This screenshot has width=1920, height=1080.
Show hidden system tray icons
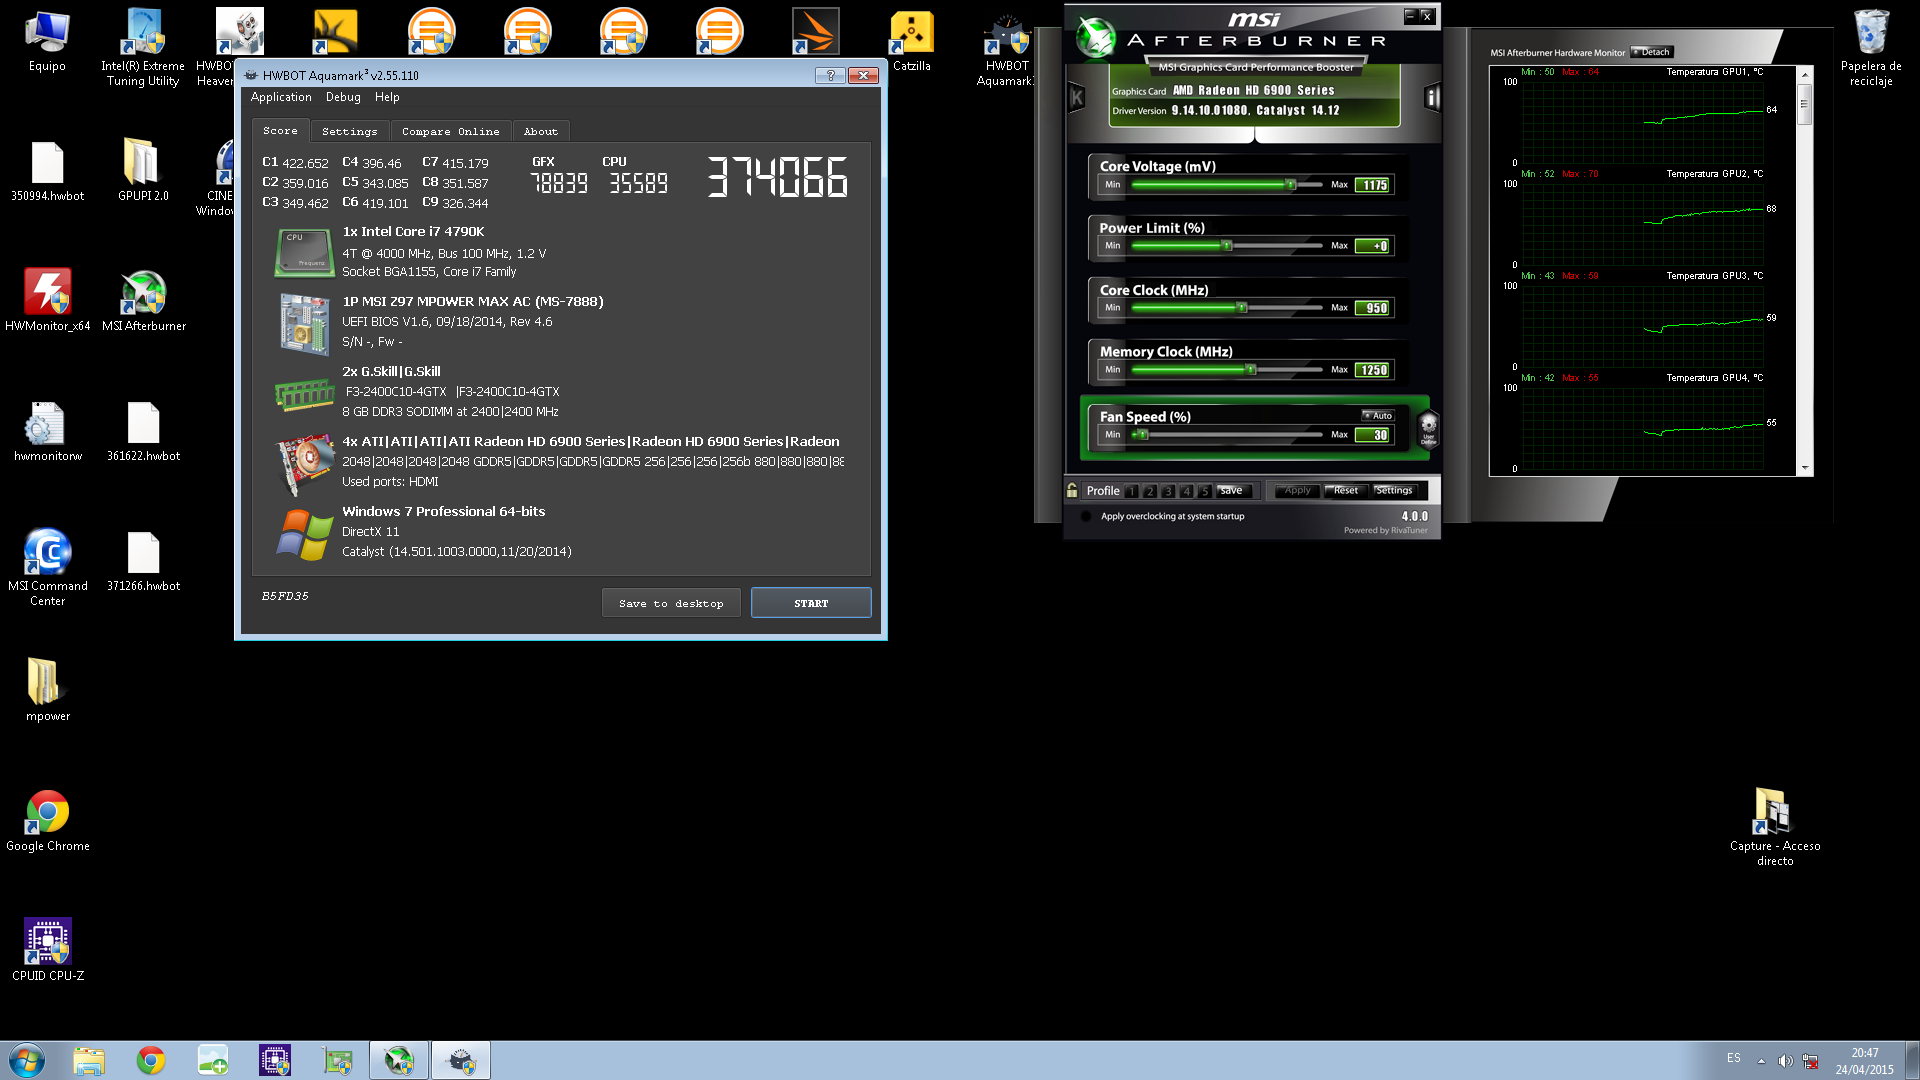pos(1761,1061)
